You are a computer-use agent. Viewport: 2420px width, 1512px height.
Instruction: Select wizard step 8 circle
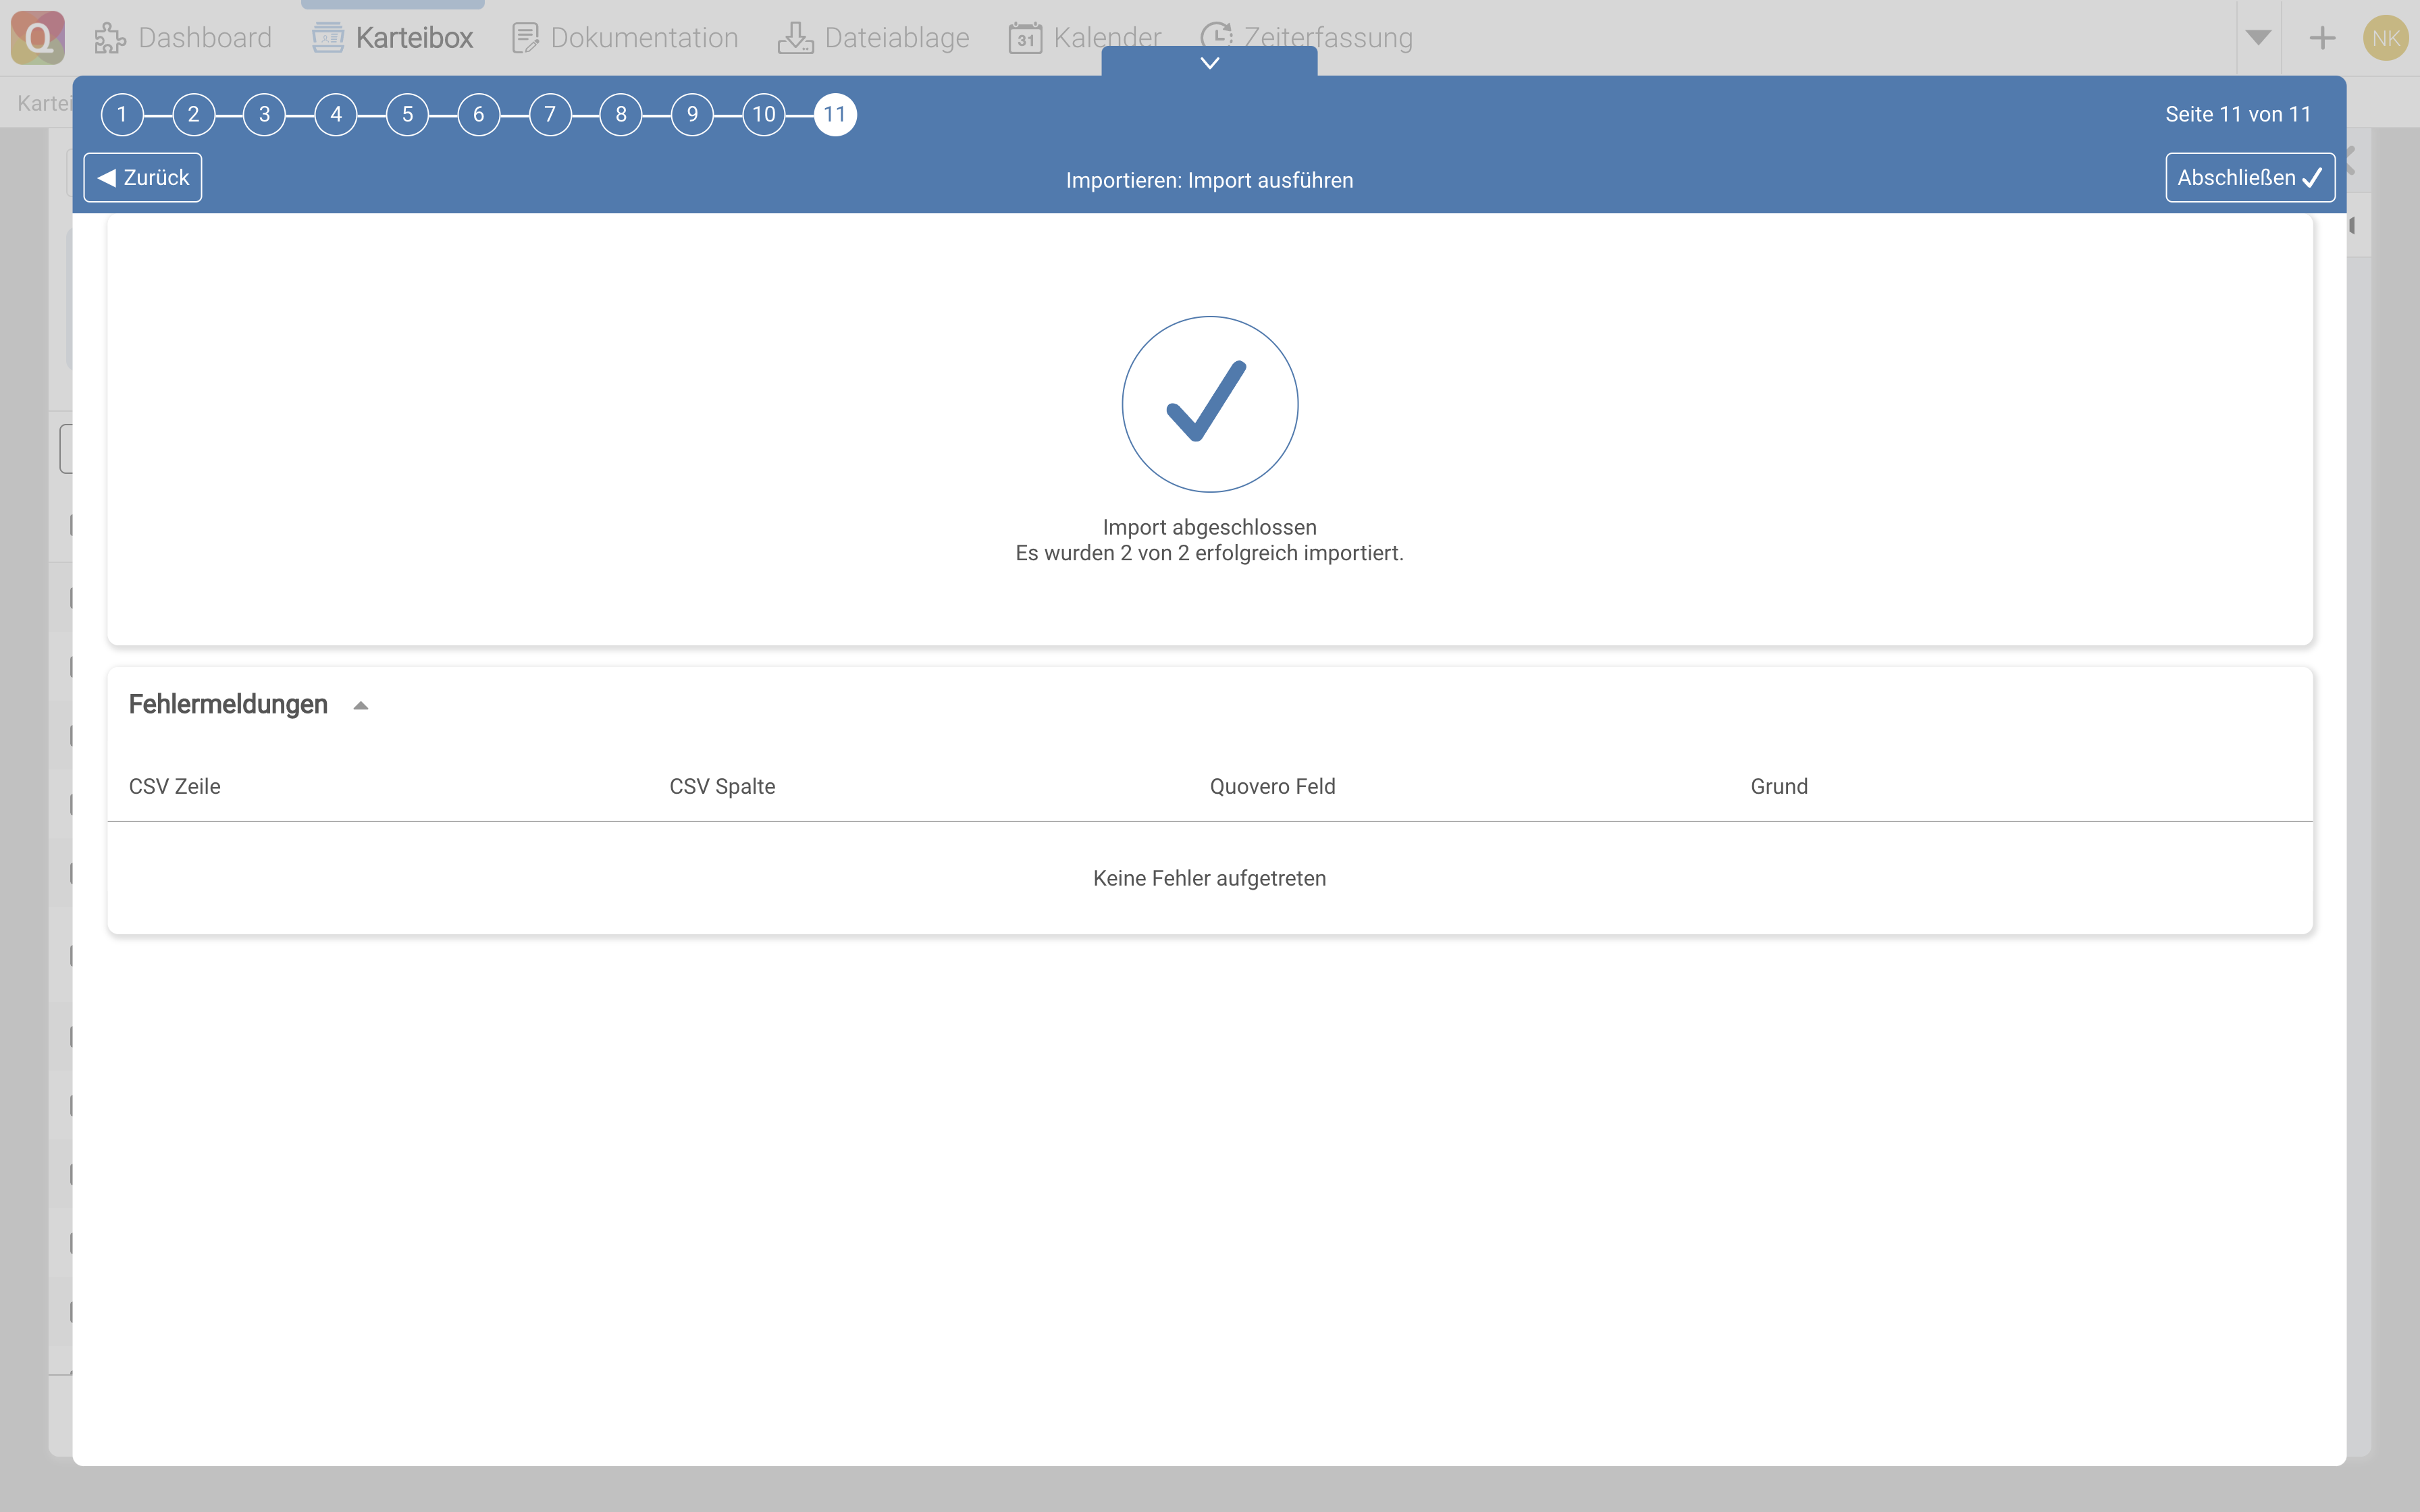click(621, 114)
